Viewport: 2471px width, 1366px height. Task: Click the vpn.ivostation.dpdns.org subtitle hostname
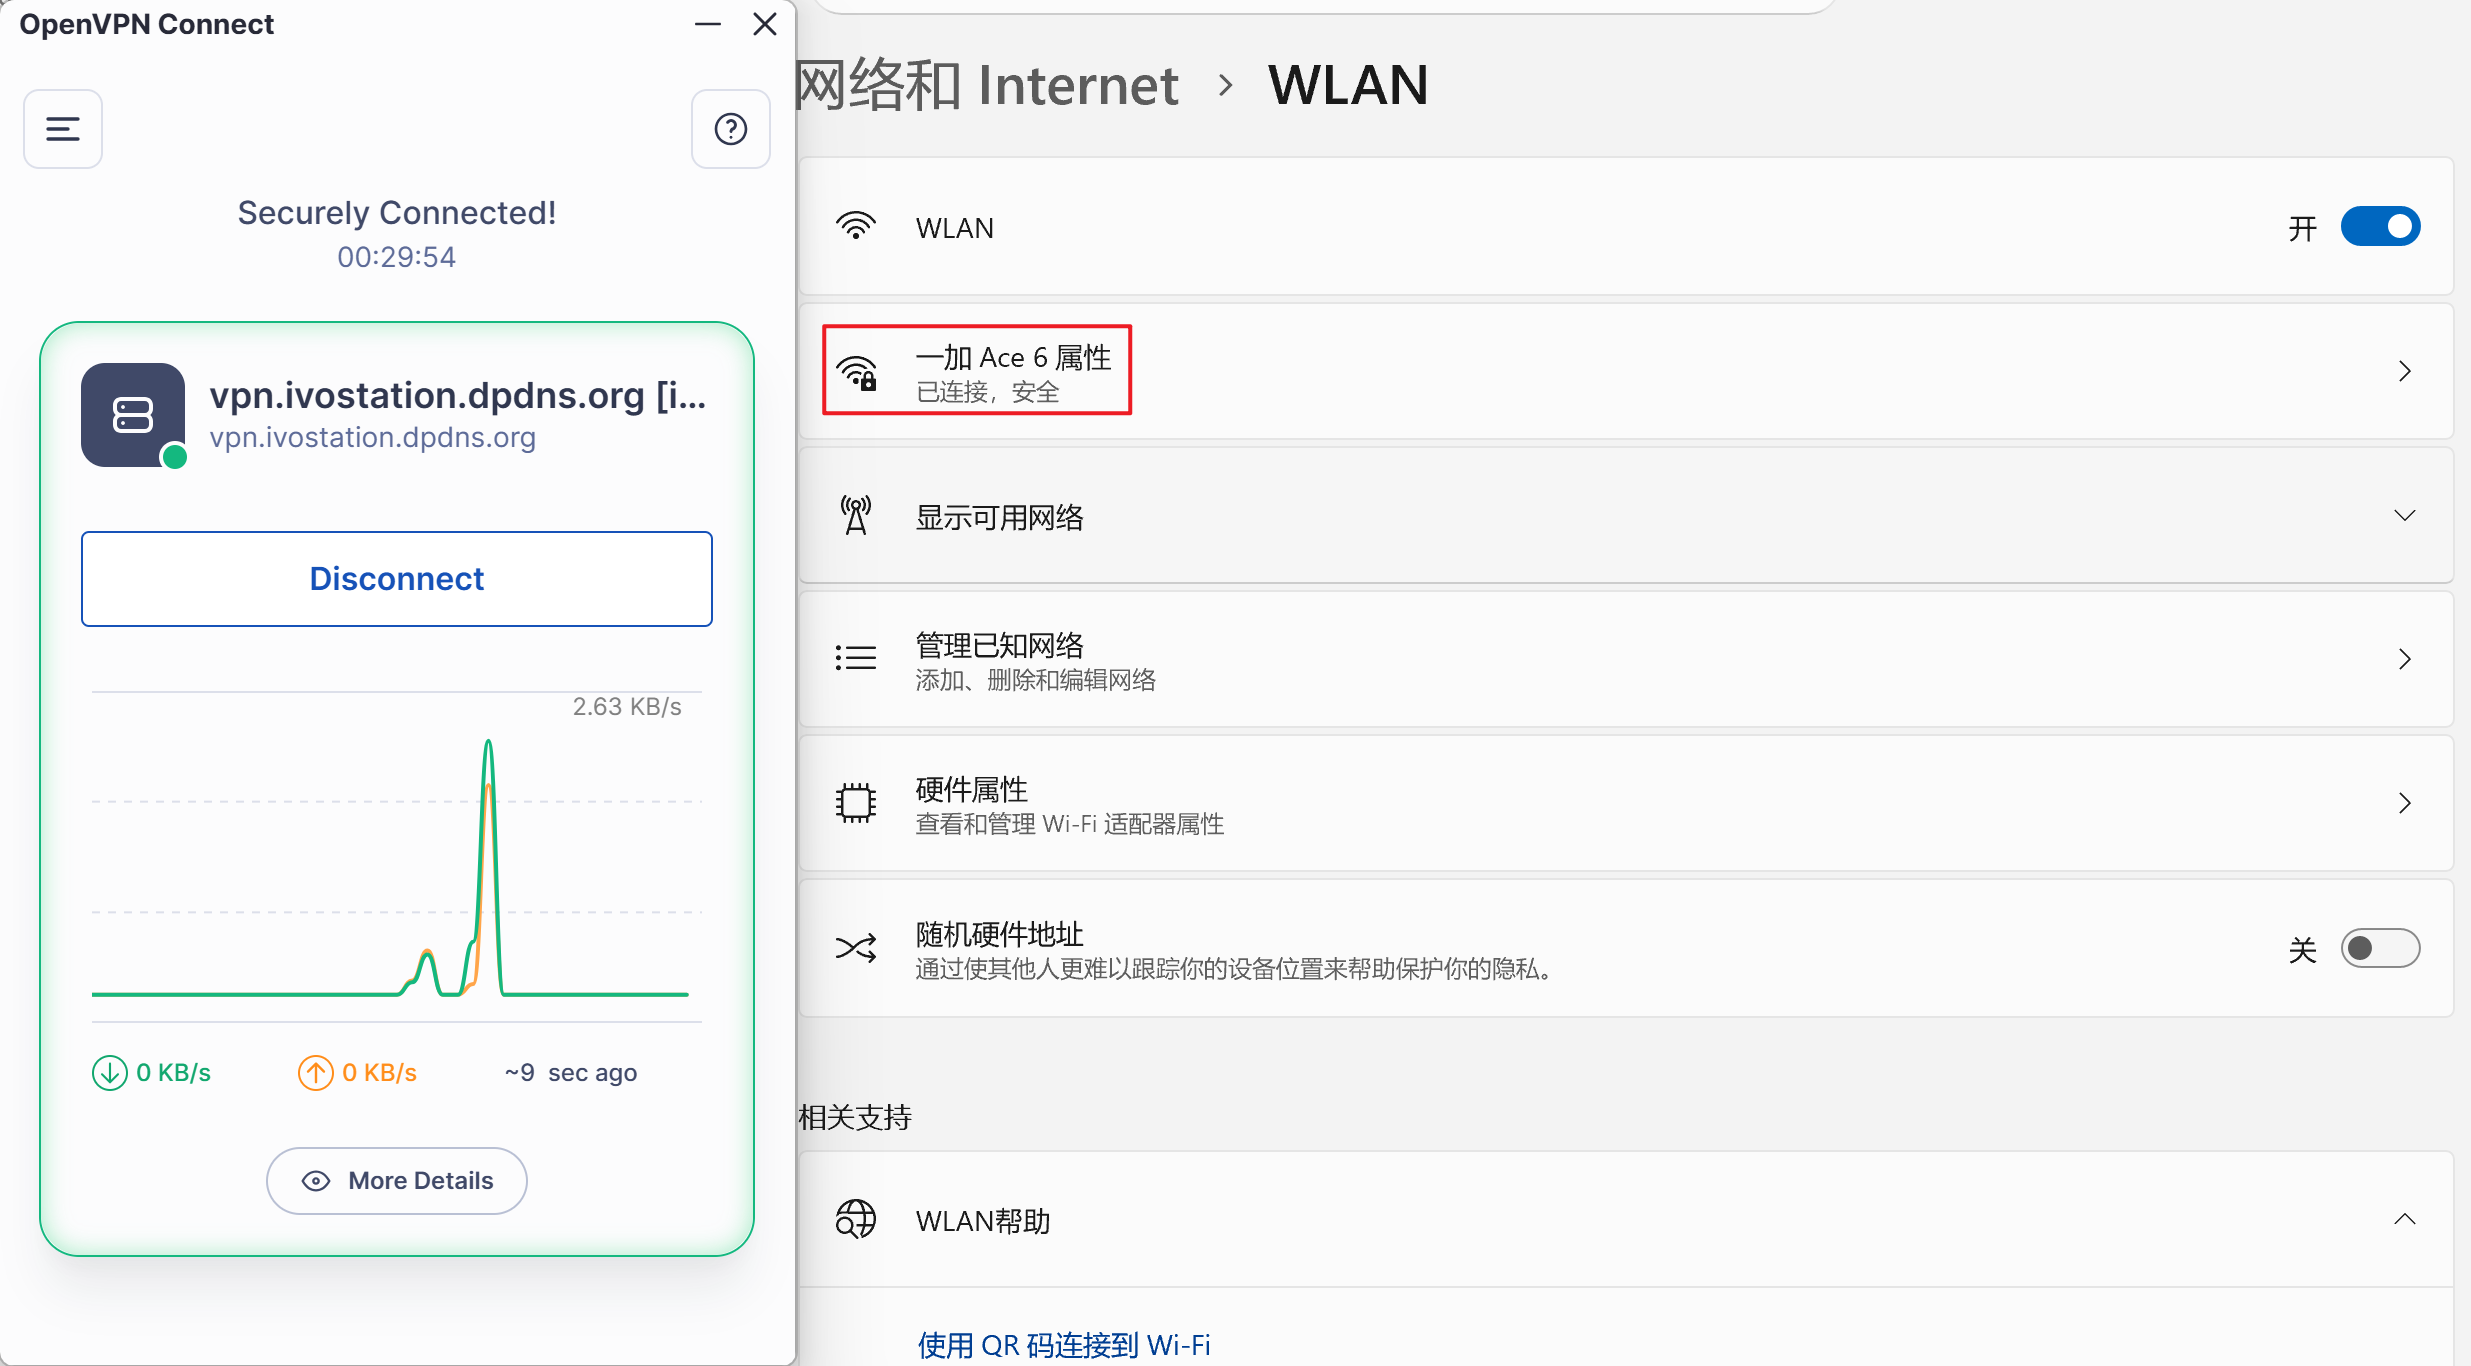373,438
